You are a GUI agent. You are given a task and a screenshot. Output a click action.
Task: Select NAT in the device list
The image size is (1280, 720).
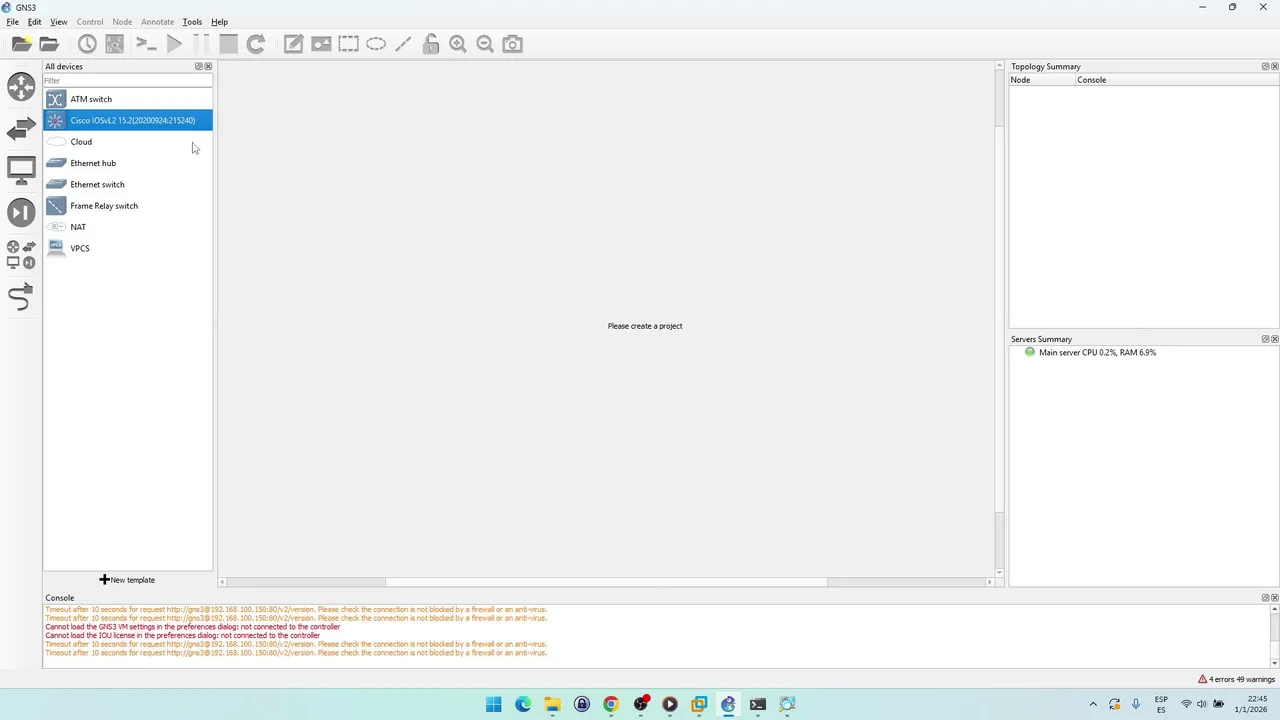pyautogui.click(x=128, y=227)
